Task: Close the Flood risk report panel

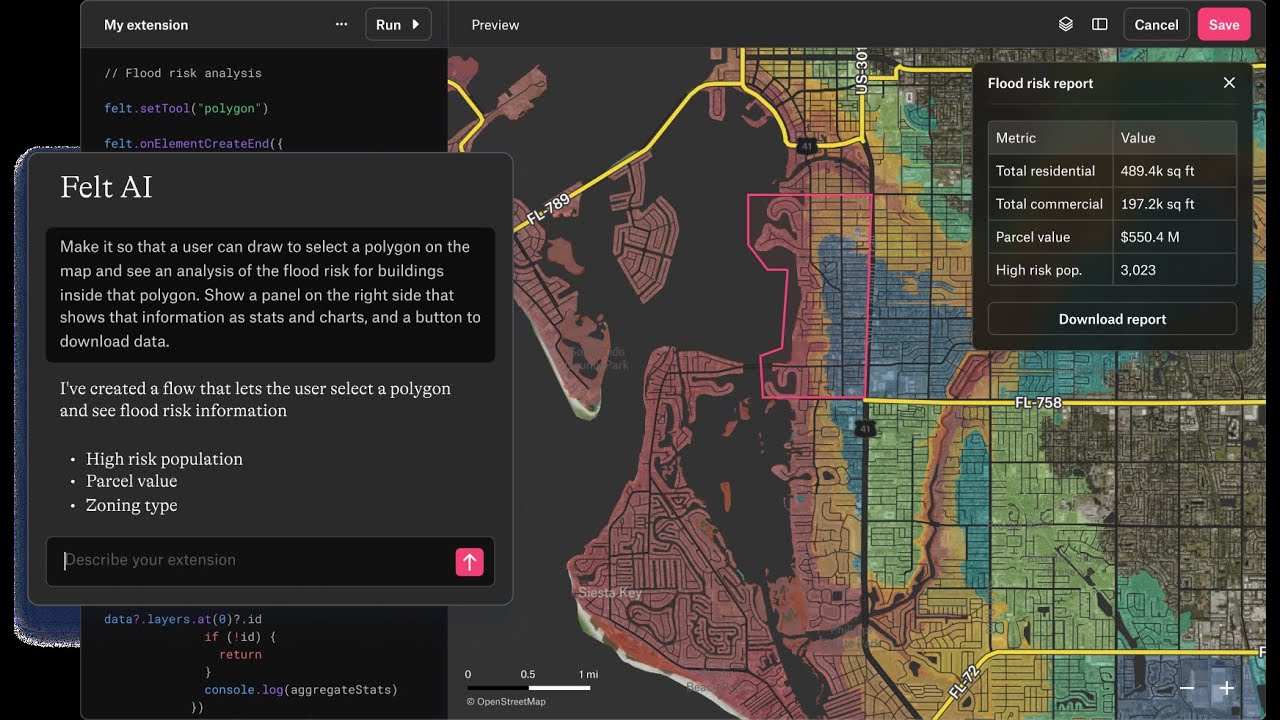Action: pos(1229,83)
